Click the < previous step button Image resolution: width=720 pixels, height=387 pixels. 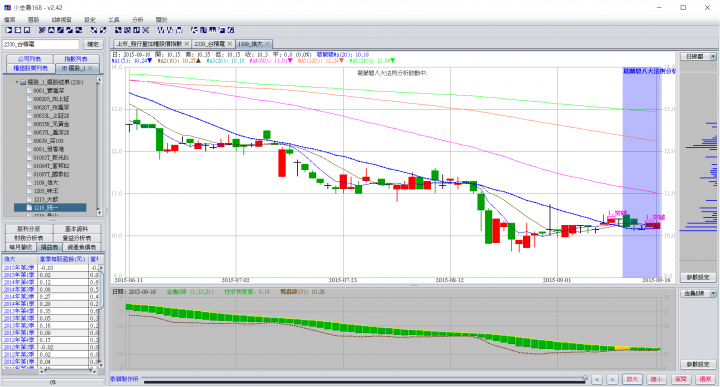coord(597,379)
